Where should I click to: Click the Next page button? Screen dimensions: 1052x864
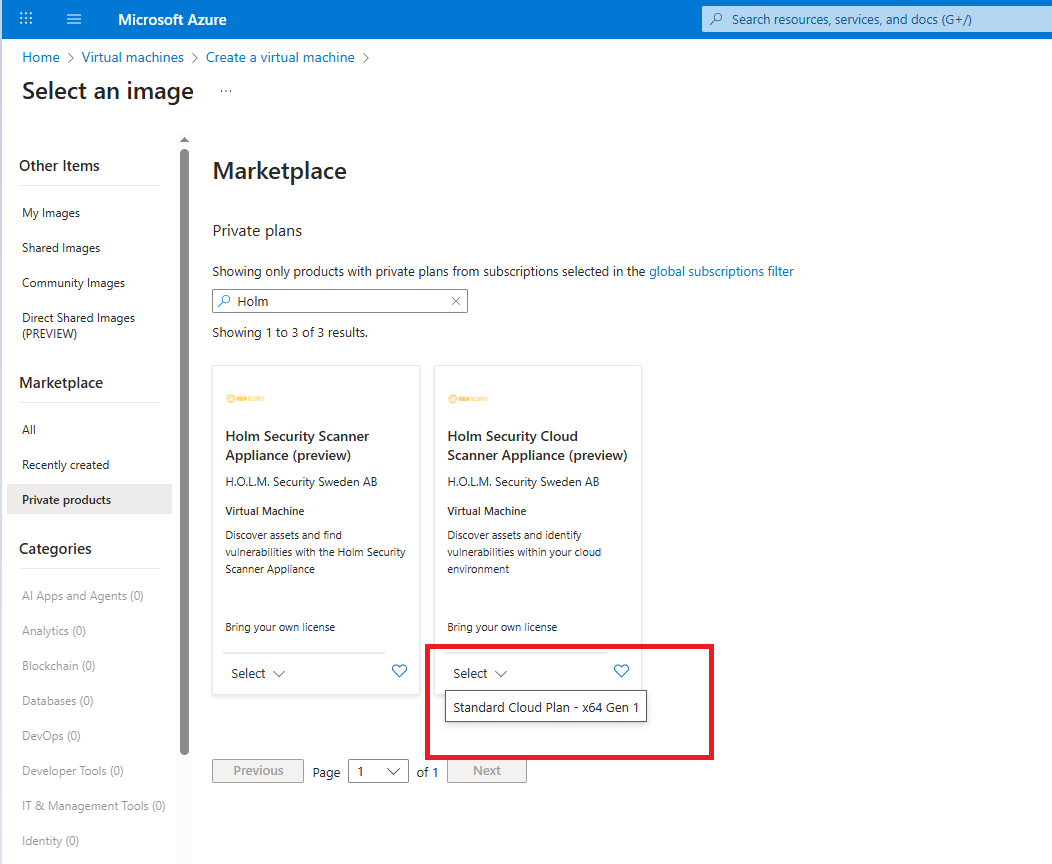pos(486,771)
